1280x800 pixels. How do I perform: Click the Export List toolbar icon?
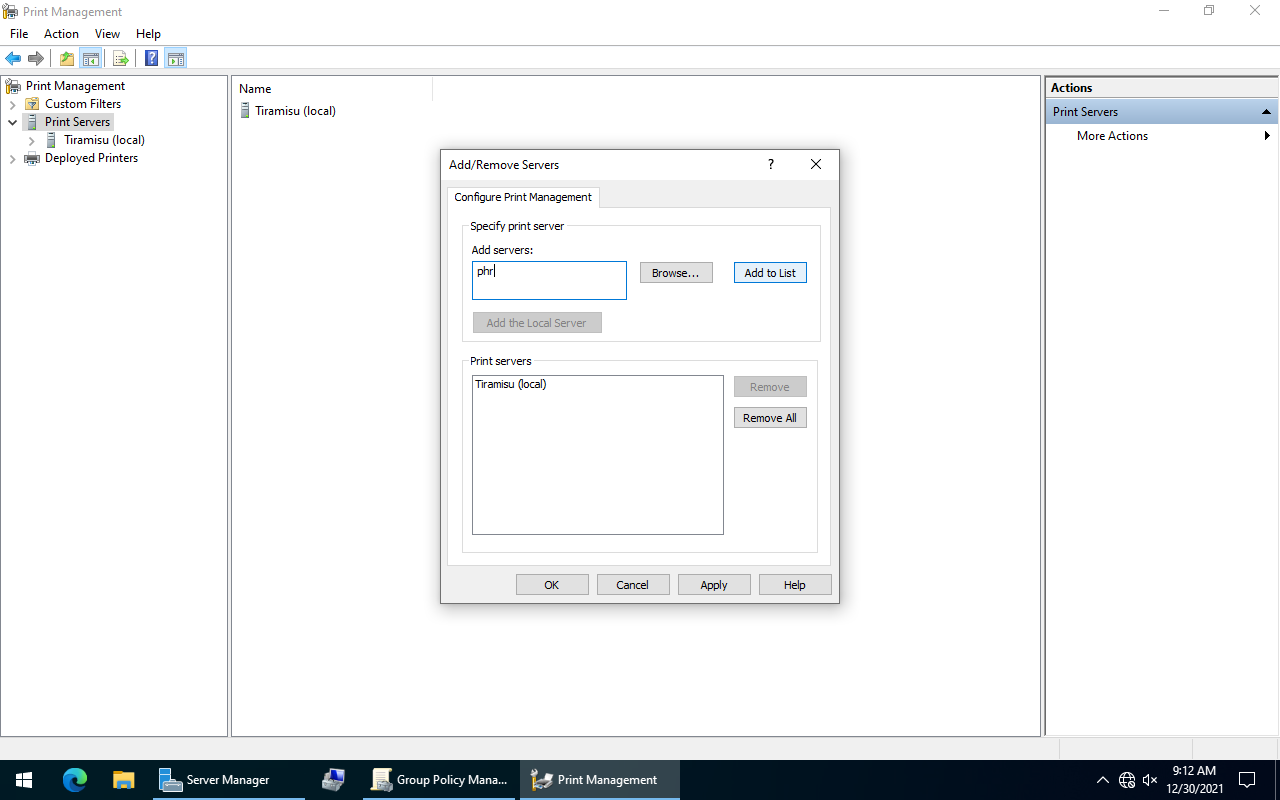120,58
